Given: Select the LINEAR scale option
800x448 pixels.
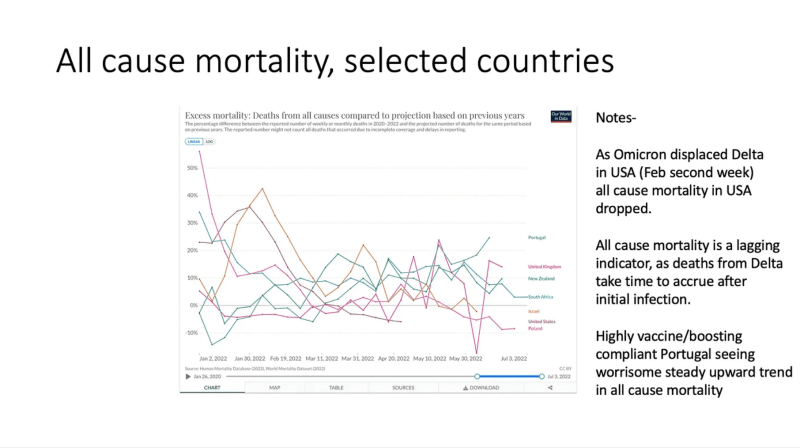Looking at the screenshot, I should (194, 141).
